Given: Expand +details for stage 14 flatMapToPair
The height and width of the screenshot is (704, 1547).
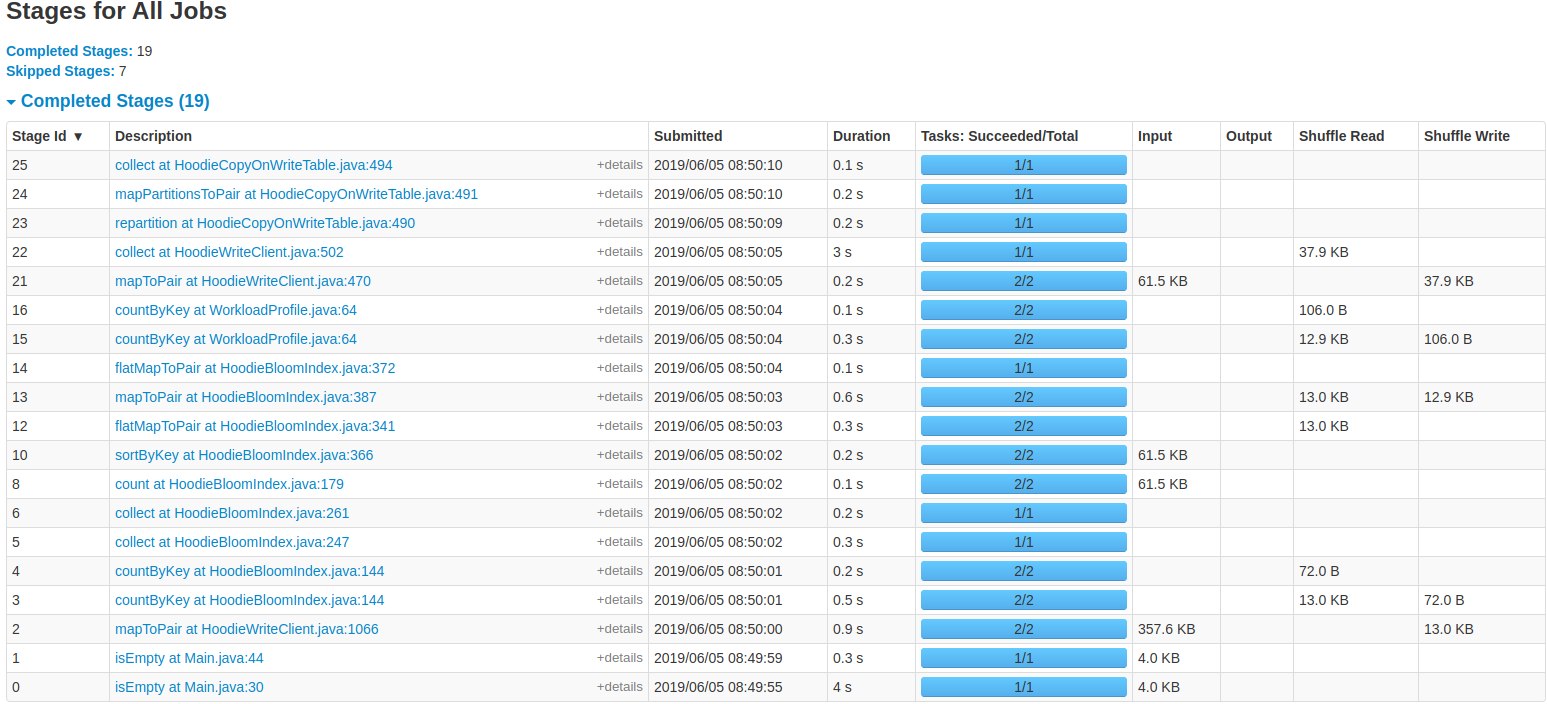Looking at the screenshot, I should [x=620, y=368].
